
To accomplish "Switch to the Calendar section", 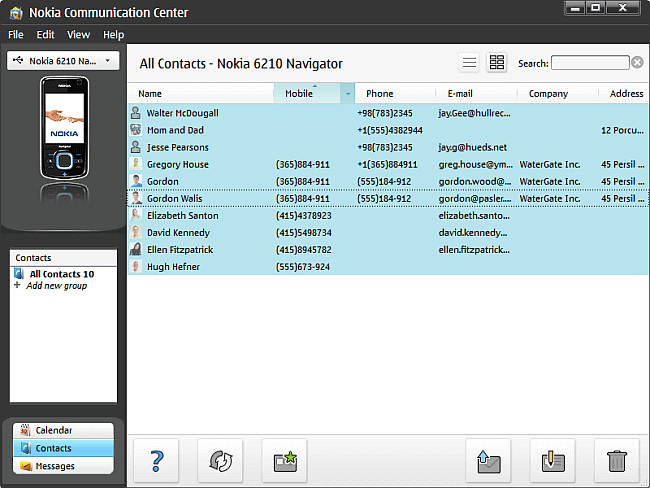I will point(63,430).
